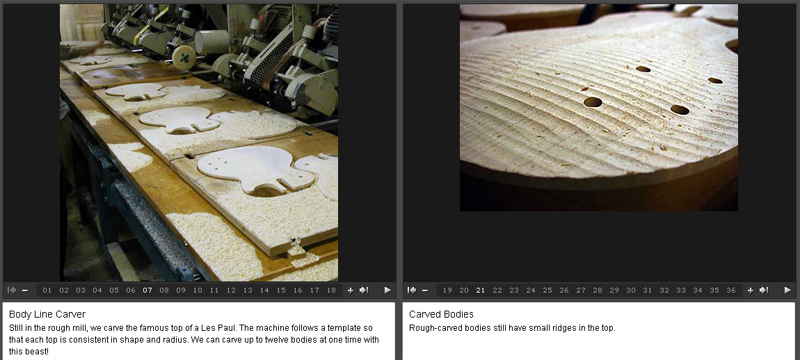Viewport: 800px width, 360px height.
Task: Select slide number 12
Action: click(x=231, y=290)
